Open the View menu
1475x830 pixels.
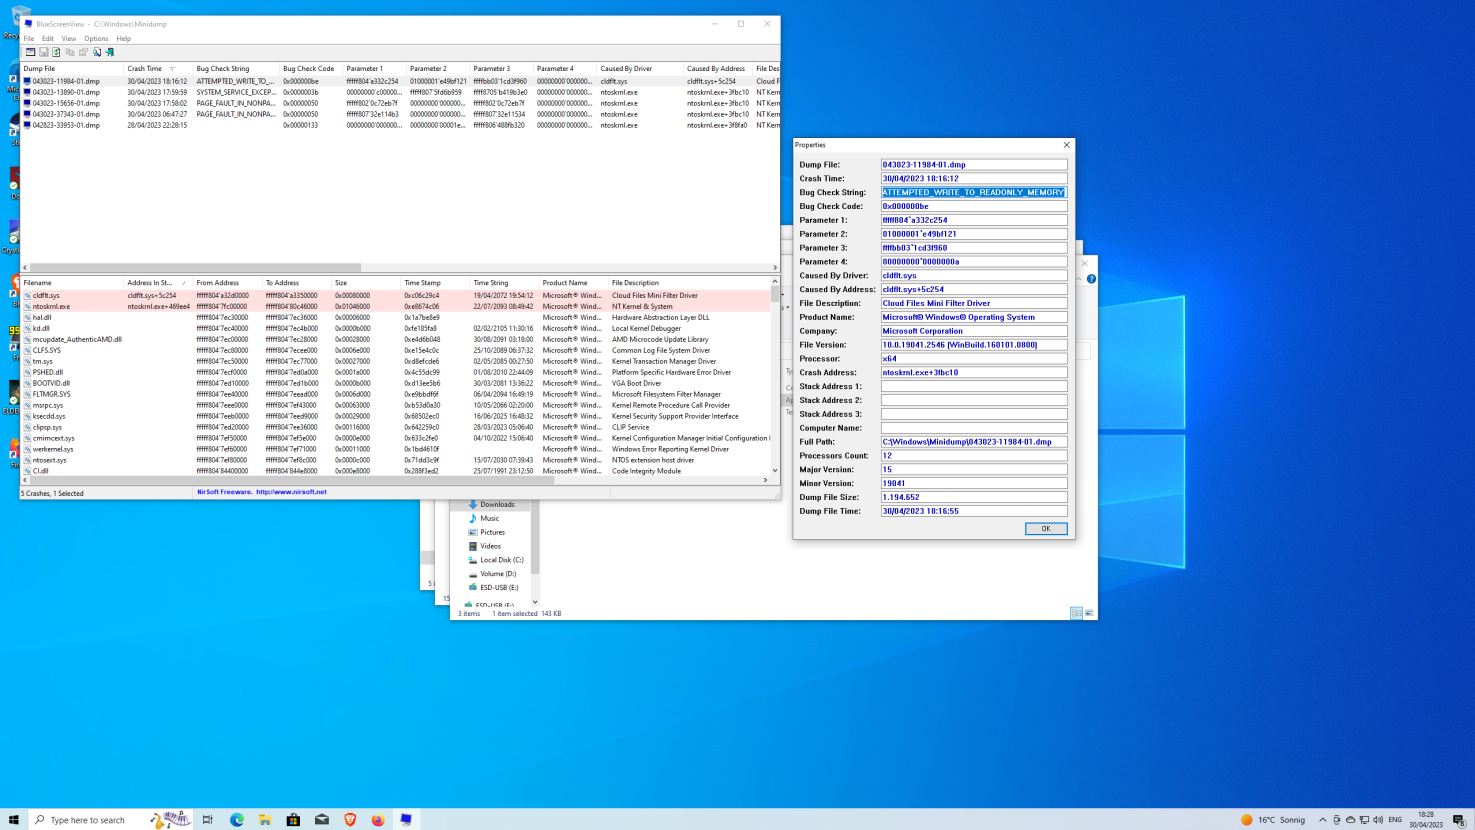68,39
